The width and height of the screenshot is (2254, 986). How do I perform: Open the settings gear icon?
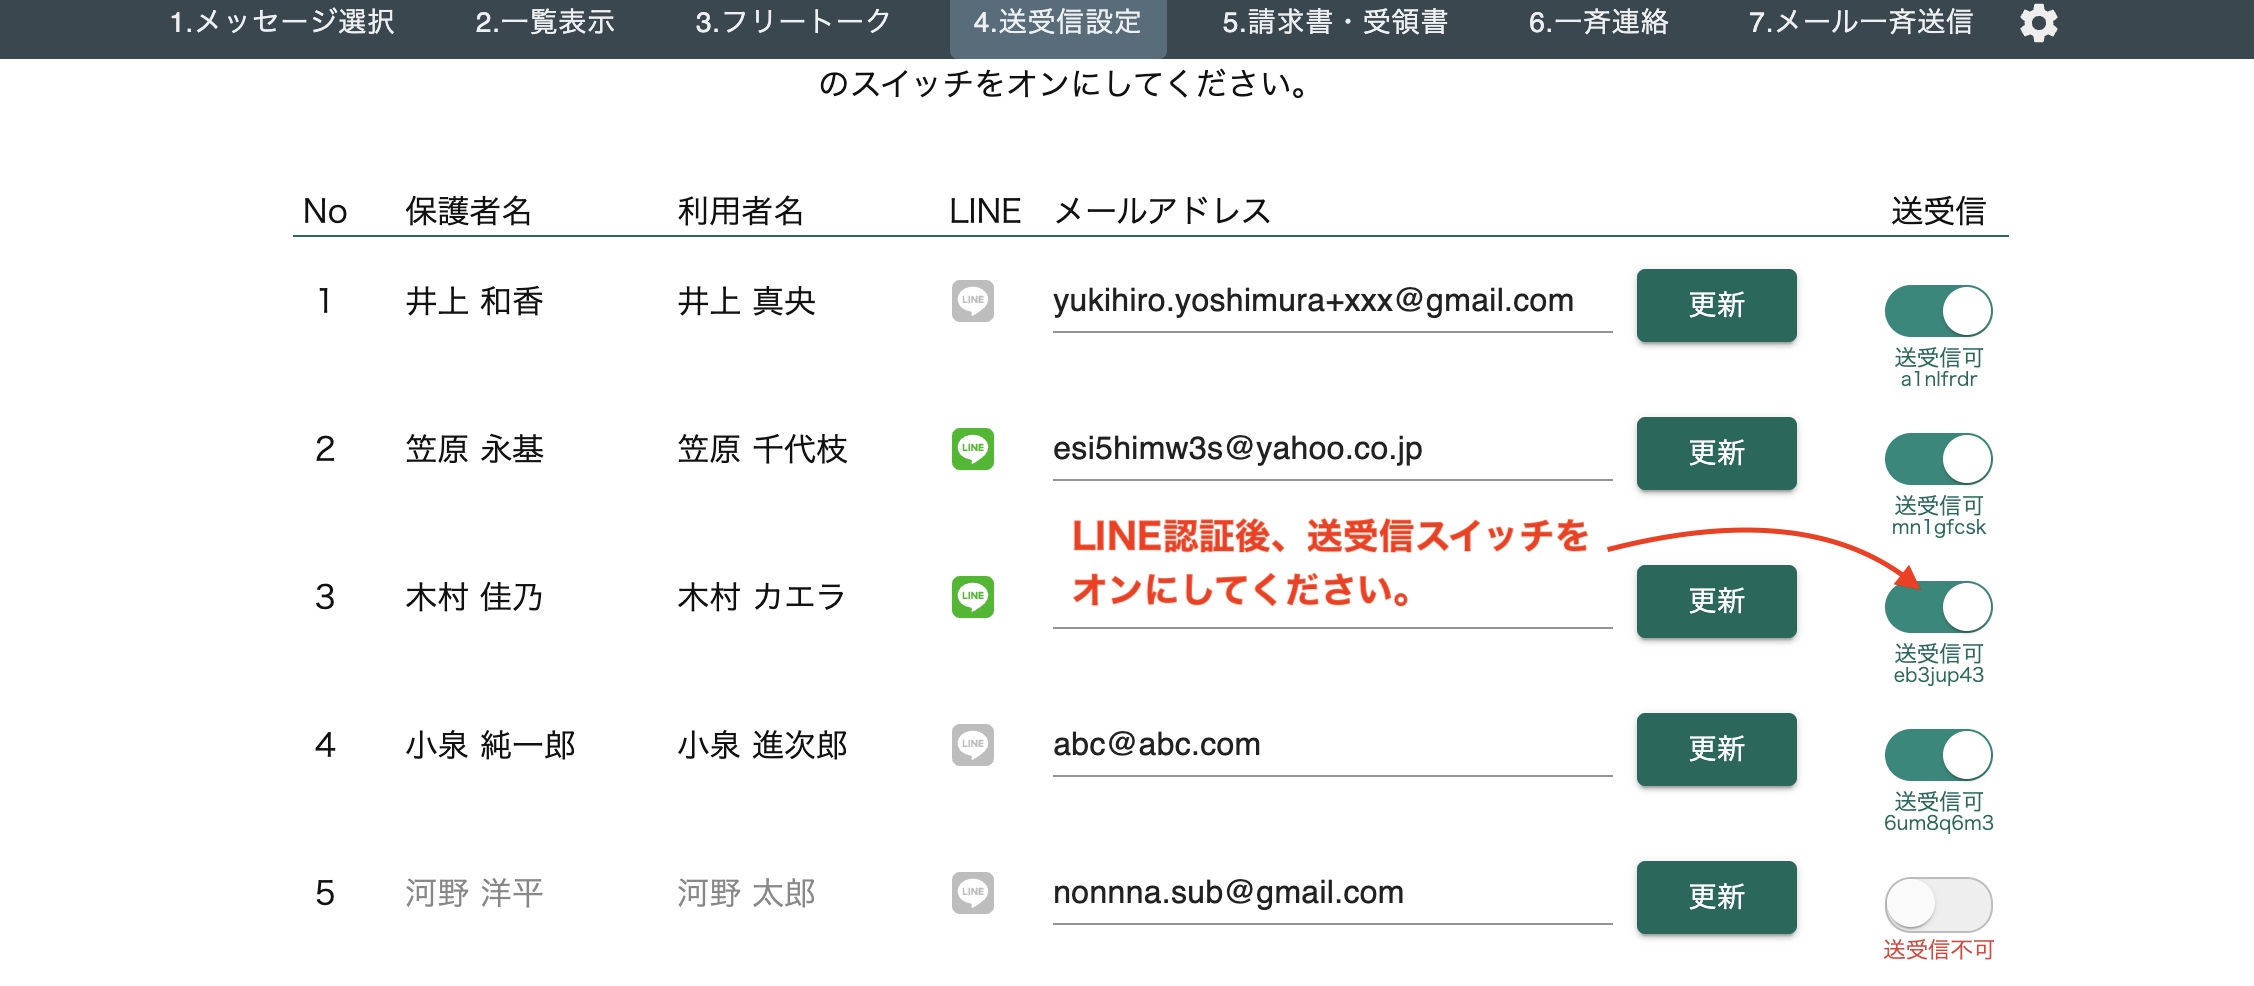tap(2038, 23)
